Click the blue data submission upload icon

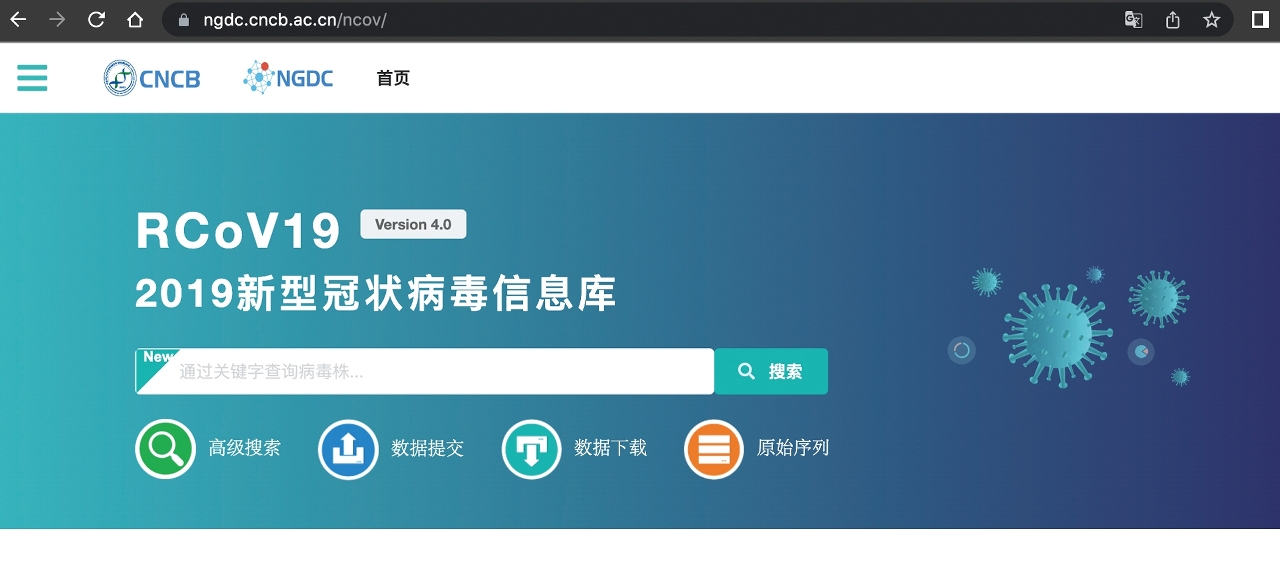point(348,449)
